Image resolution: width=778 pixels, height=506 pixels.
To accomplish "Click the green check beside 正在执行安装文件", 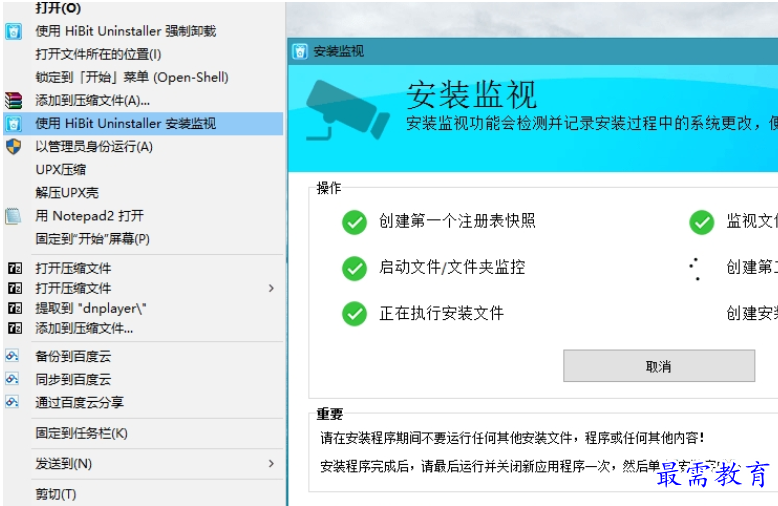I will pyautogui.click(x=354, y=314).
